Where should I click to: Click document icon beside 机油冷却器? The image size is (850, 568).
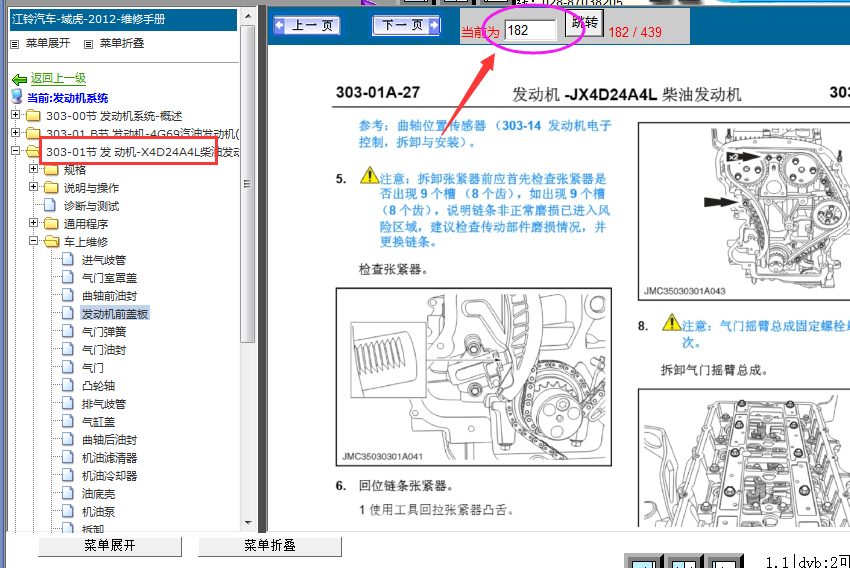tap(68, 475)
